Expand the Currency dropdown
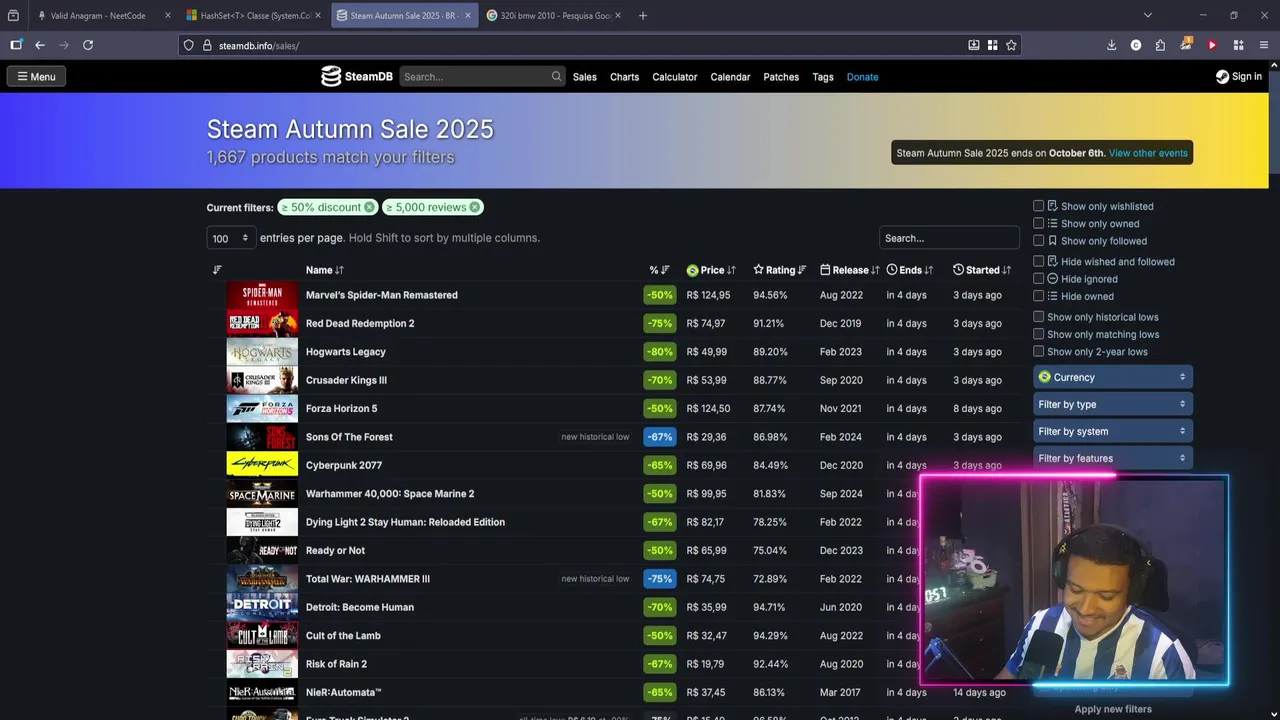 (x=1112, y=377)
